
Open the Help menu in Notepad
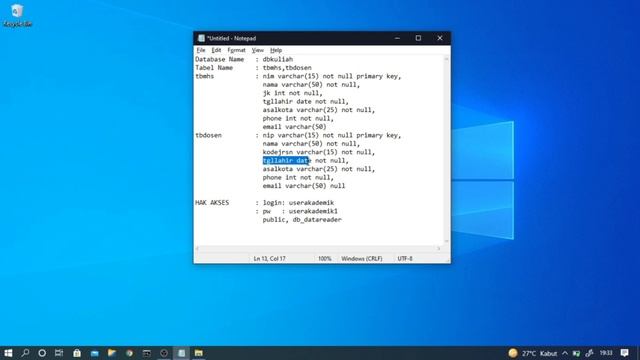click(276, 50)
